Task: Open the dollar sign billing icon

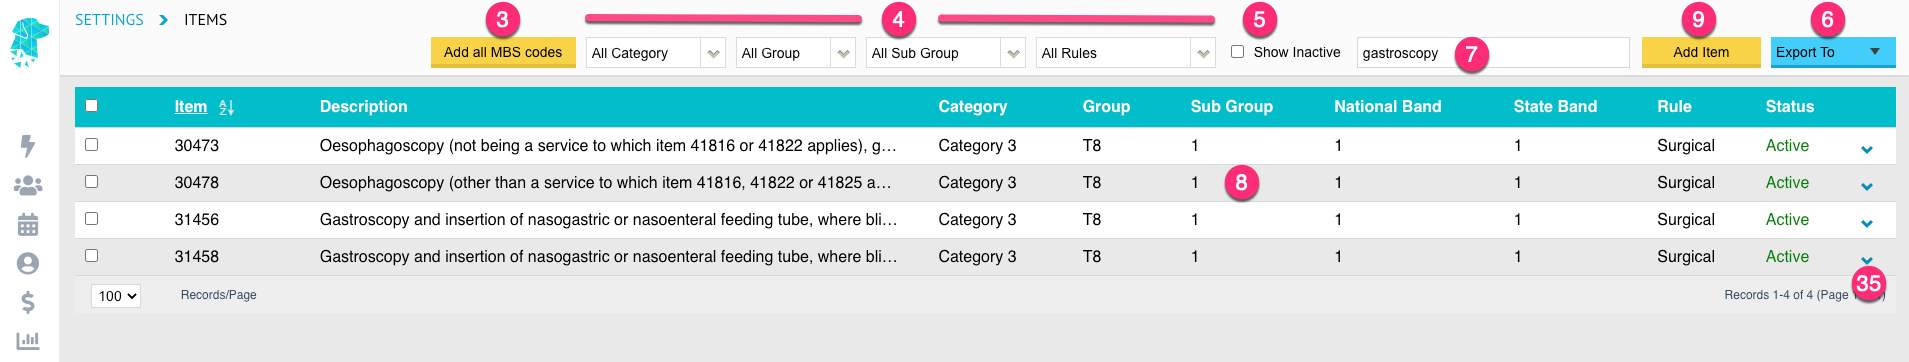Action: 28,302
